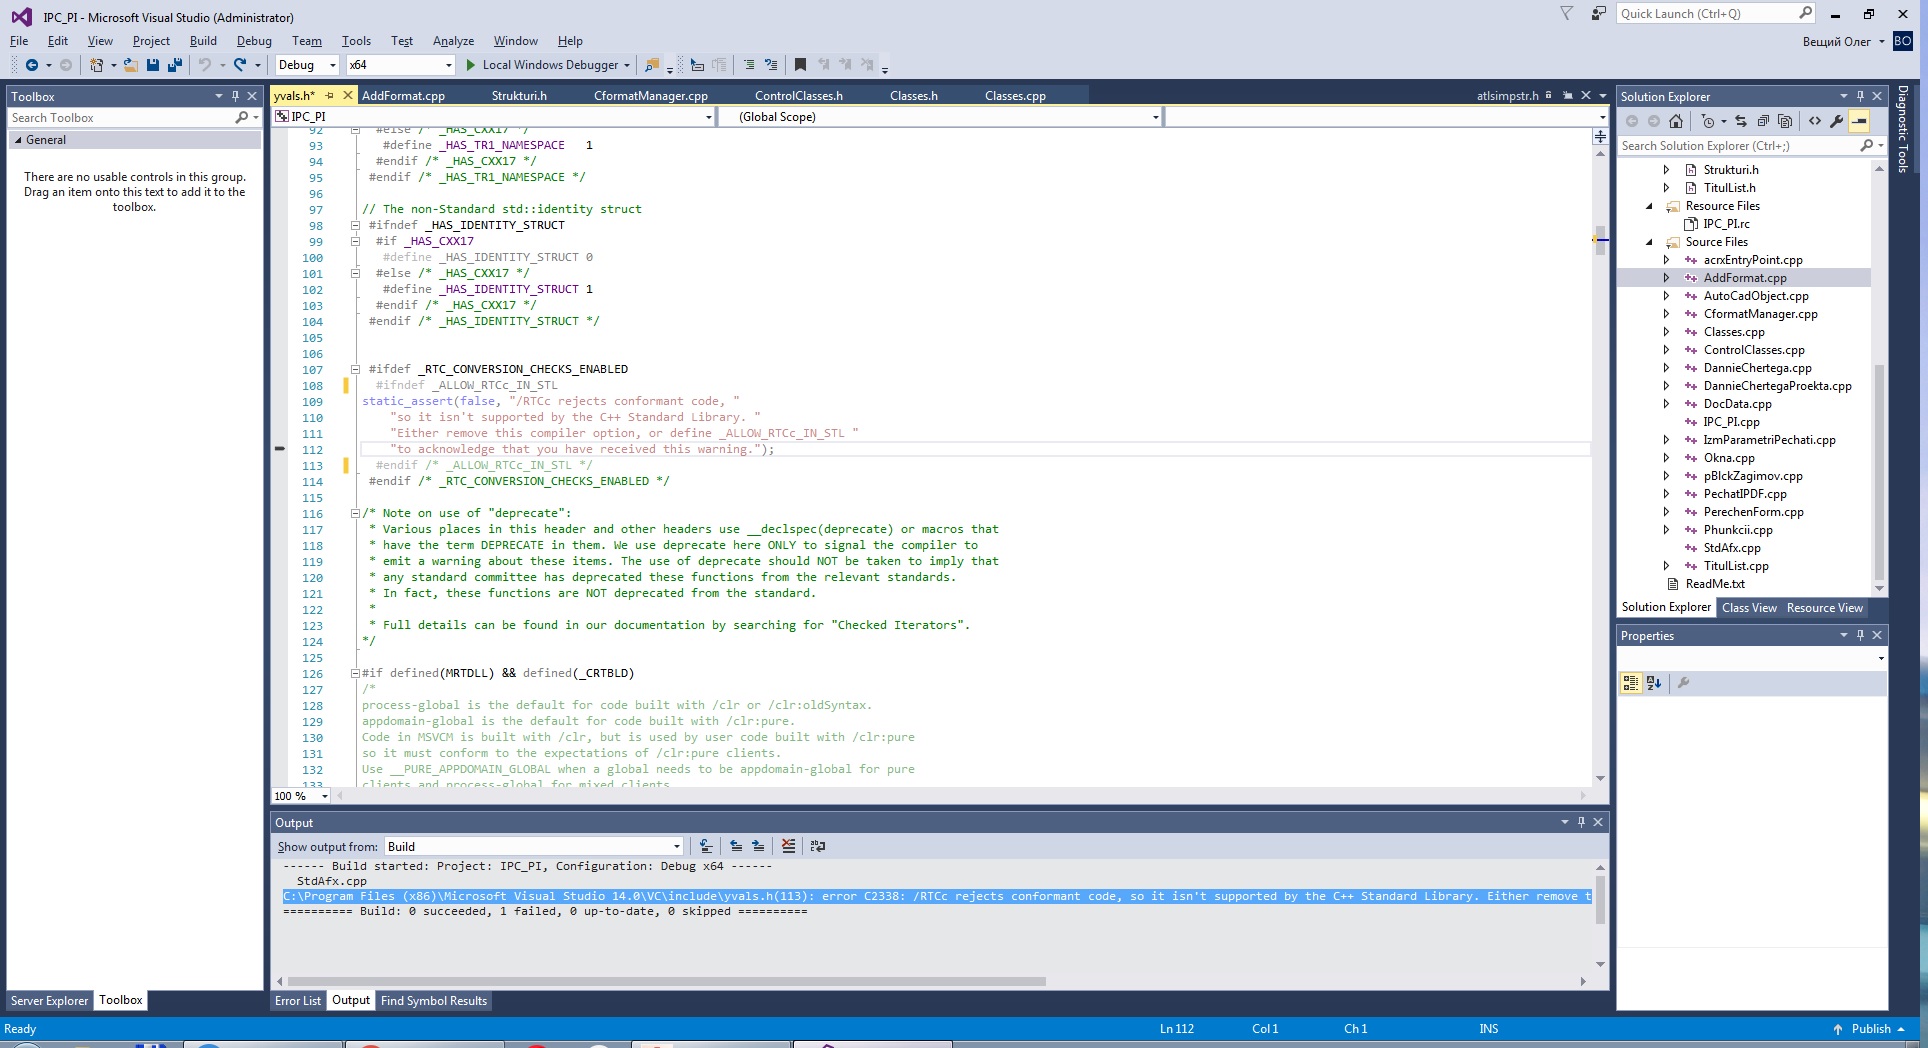Toggle a bookmark with the bookmark icon
Screen dimensions: 1928x1048
[800, 65]
